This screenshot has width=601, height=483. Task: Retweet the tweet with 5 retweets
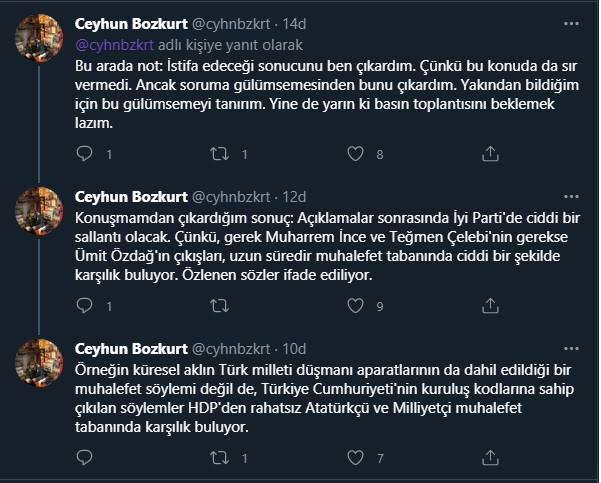pos(220,459)
